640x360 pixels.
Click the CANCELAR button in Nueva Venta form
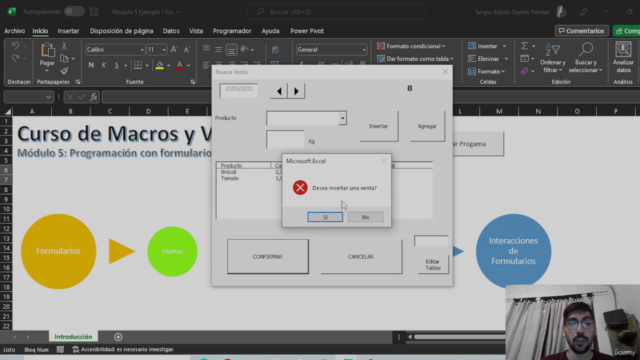361,256
